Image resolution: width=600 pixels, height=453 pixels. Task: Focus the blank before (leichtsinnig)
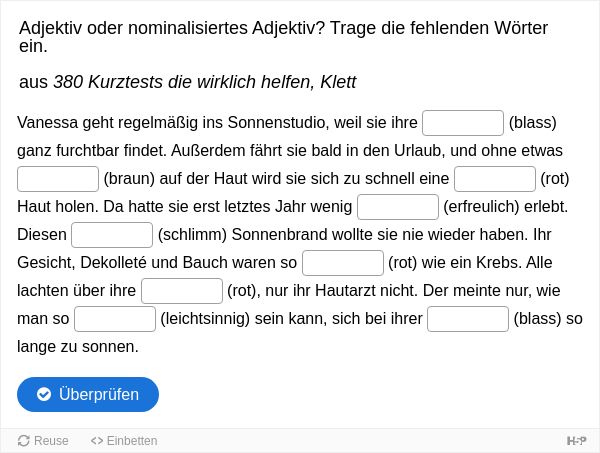115,319
